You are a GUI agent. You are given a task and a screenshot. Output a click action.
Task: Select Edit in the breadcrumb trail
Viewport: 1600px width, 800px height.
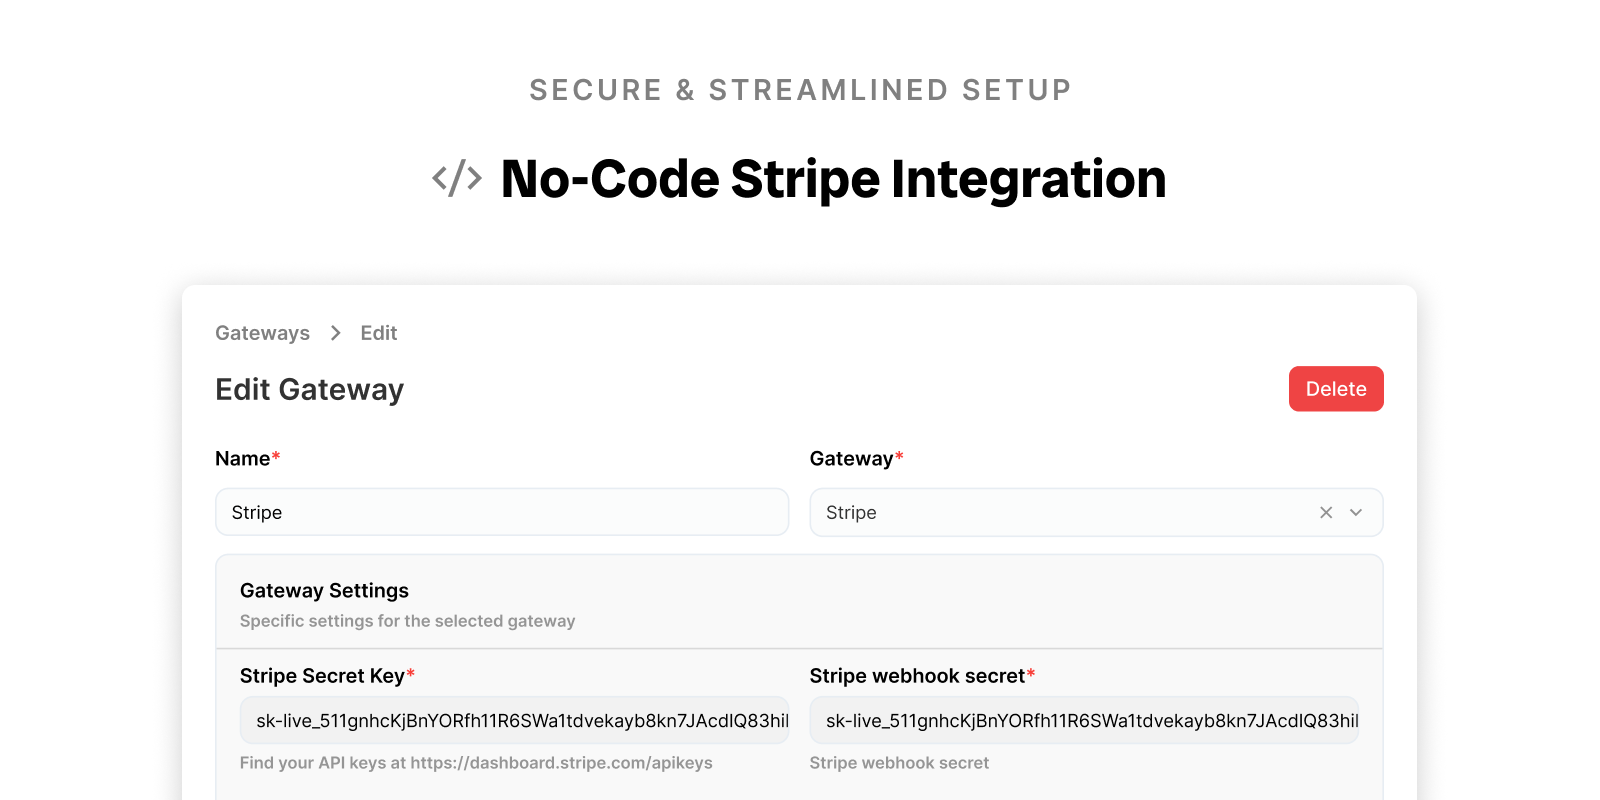point(378,332)
